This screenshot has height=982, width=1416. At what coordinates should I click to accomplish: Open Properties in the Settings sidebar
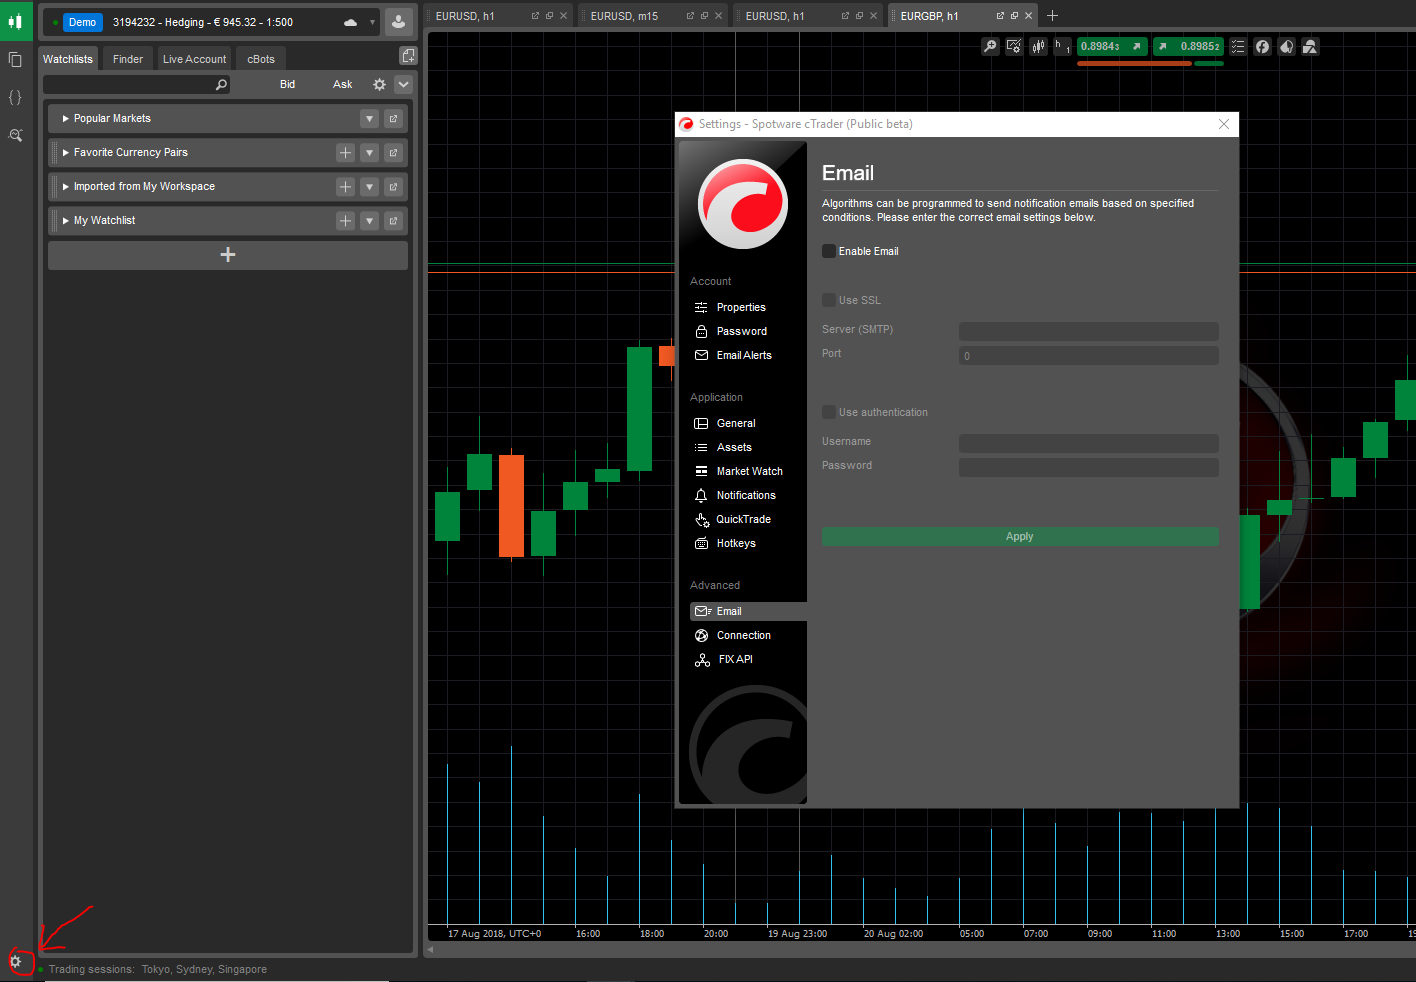741,307
